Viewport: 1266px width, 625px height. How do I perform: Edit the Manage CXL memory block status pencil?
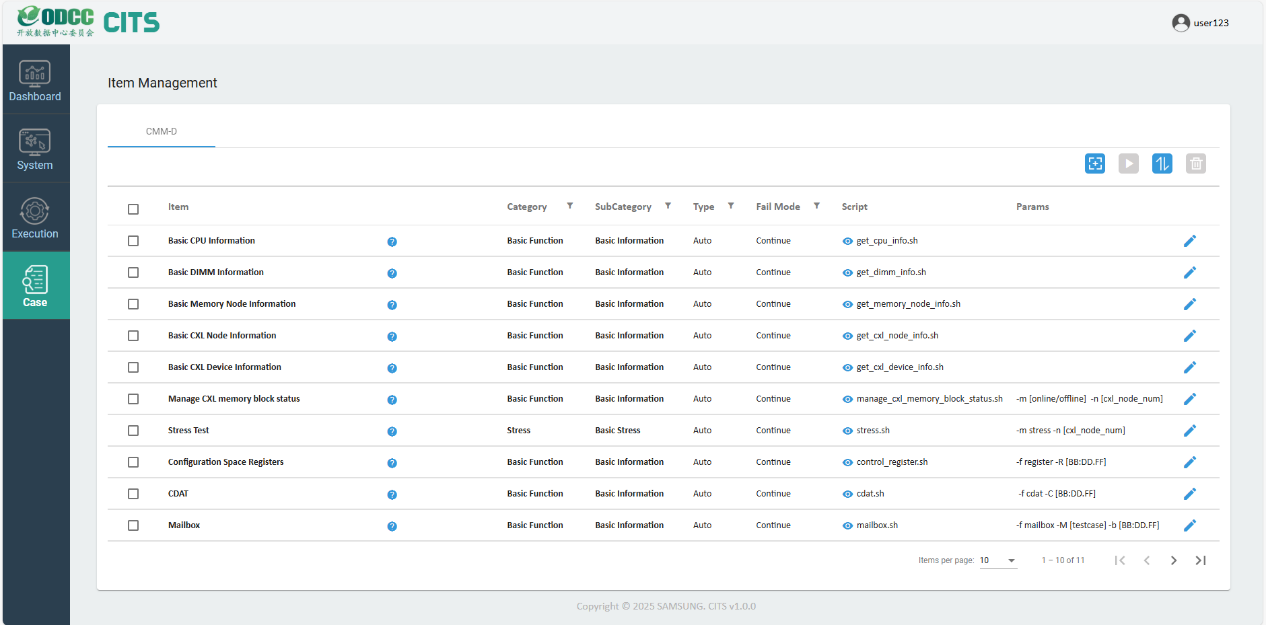click(x=1190, y=399)
